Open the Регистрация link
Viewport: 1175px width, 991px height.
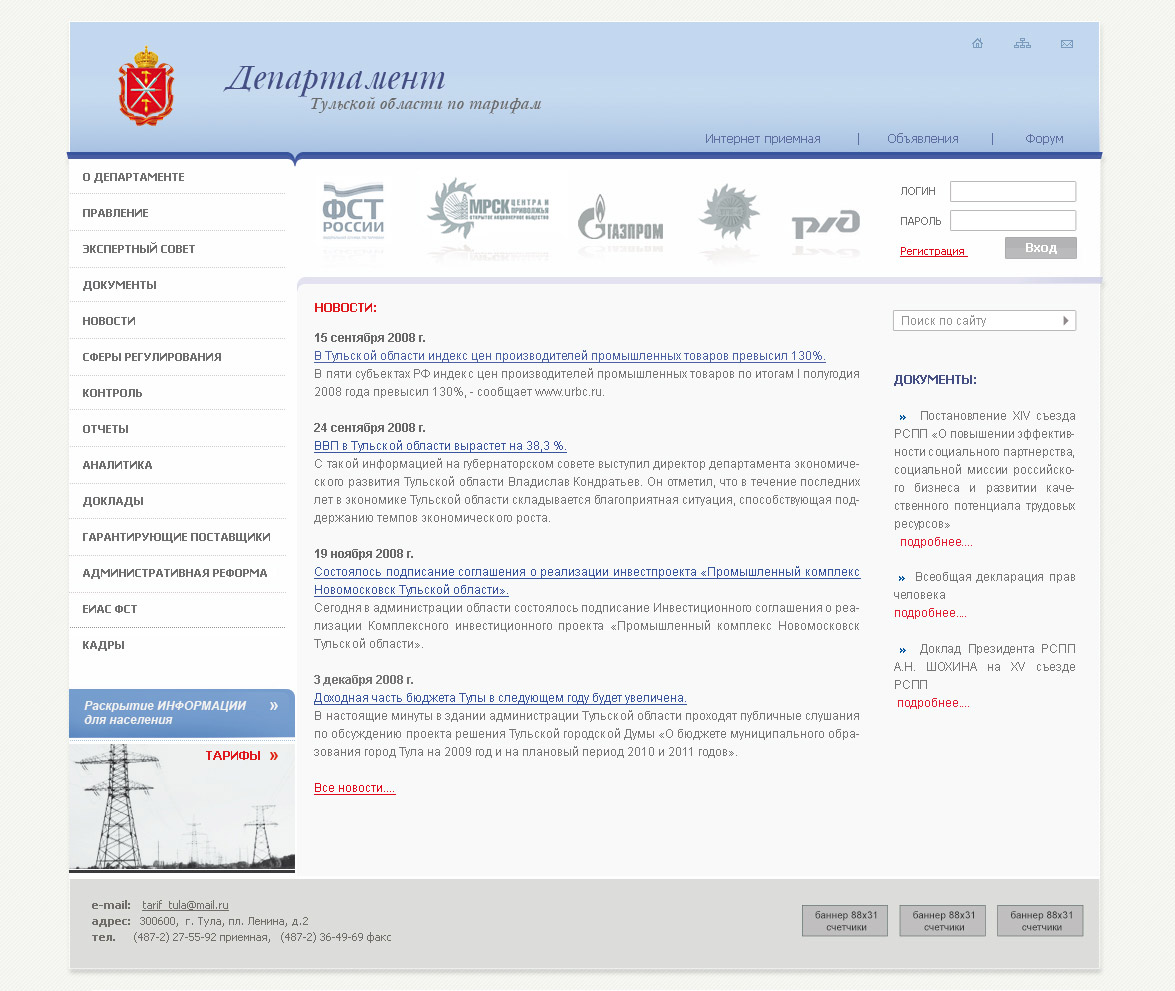(933, 251)
